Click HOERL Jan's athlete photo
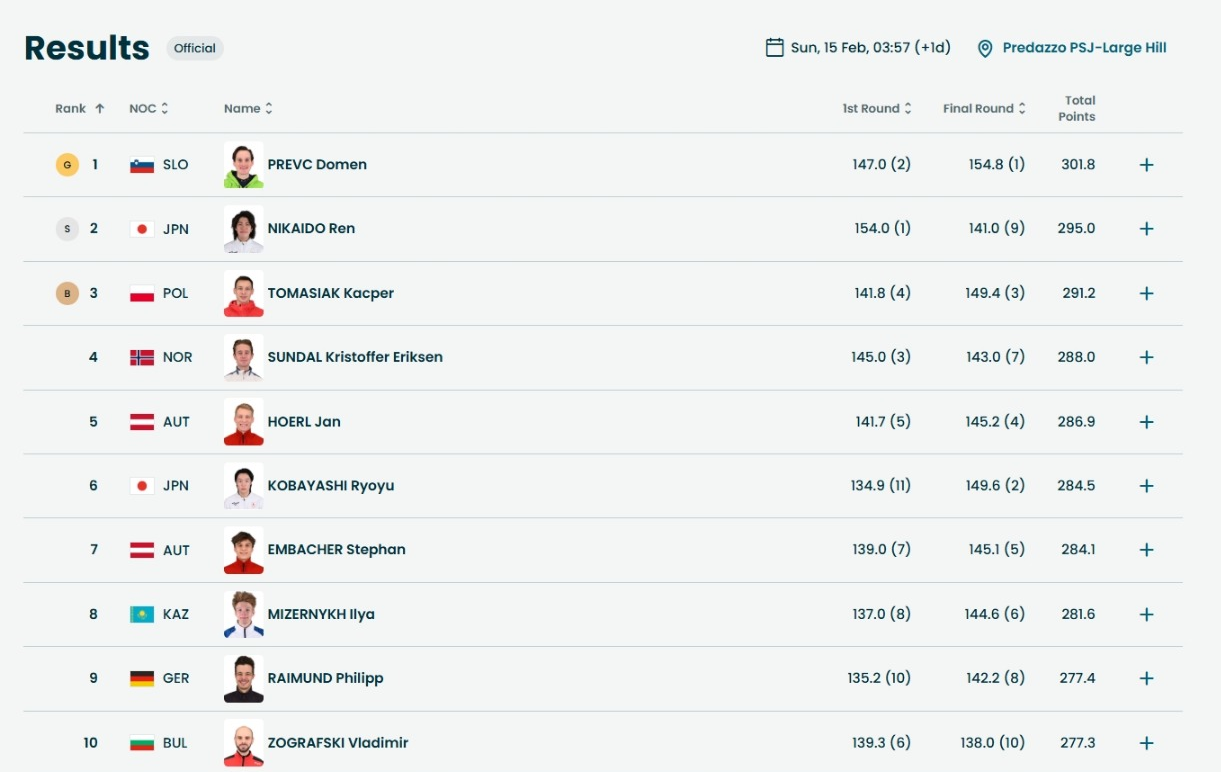 tap(244, 422)
